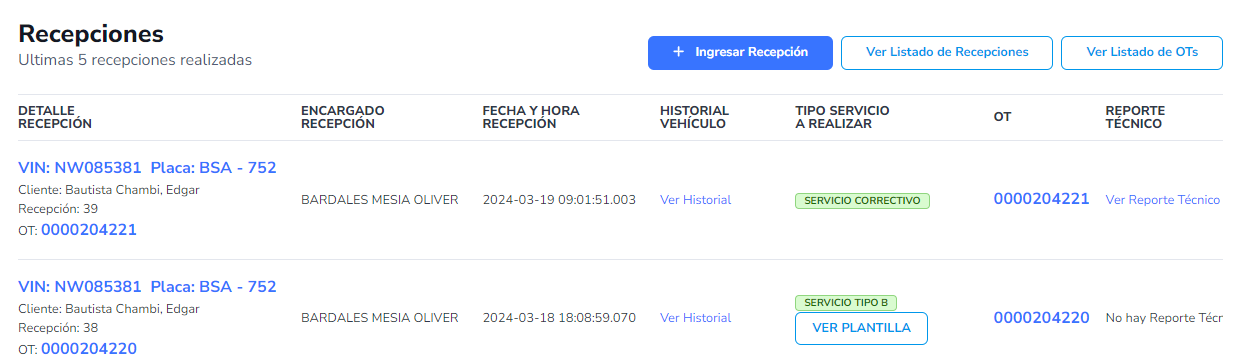Open VER PLANTILLA button
Screen dimensions: 1241x360
[x=861, y=328]
